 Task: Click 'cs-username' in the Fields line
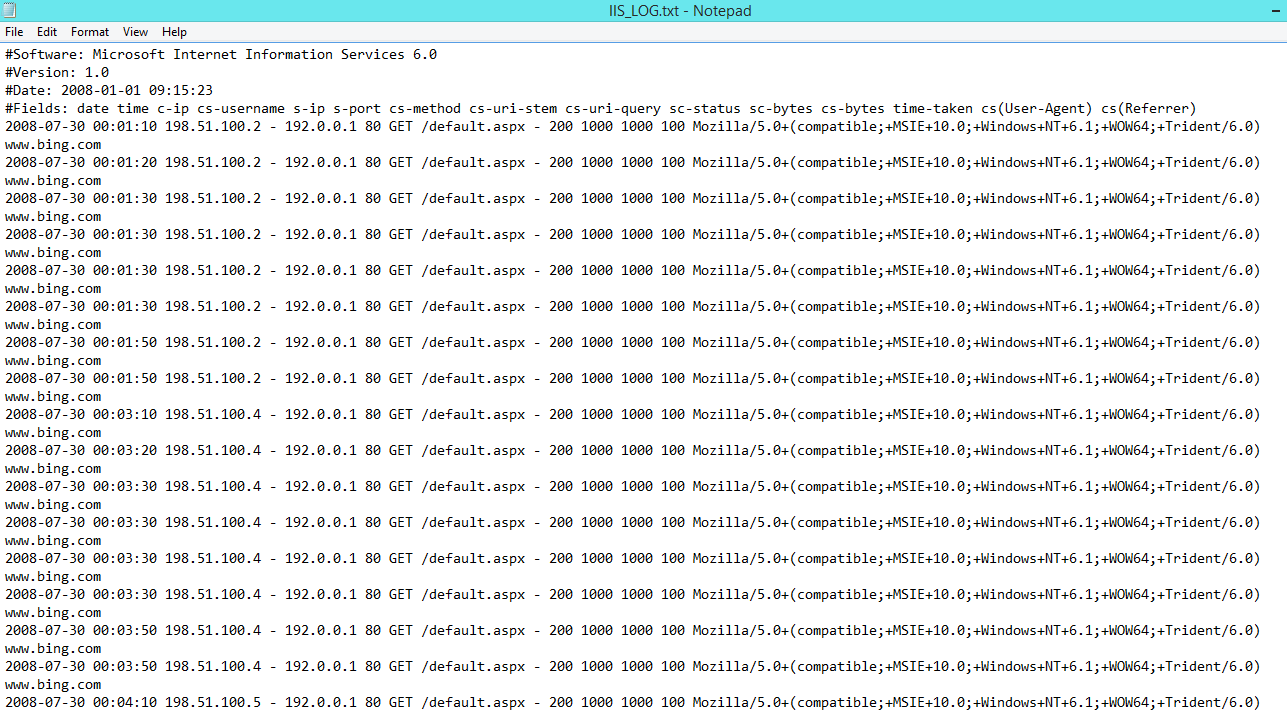point(241,109)
